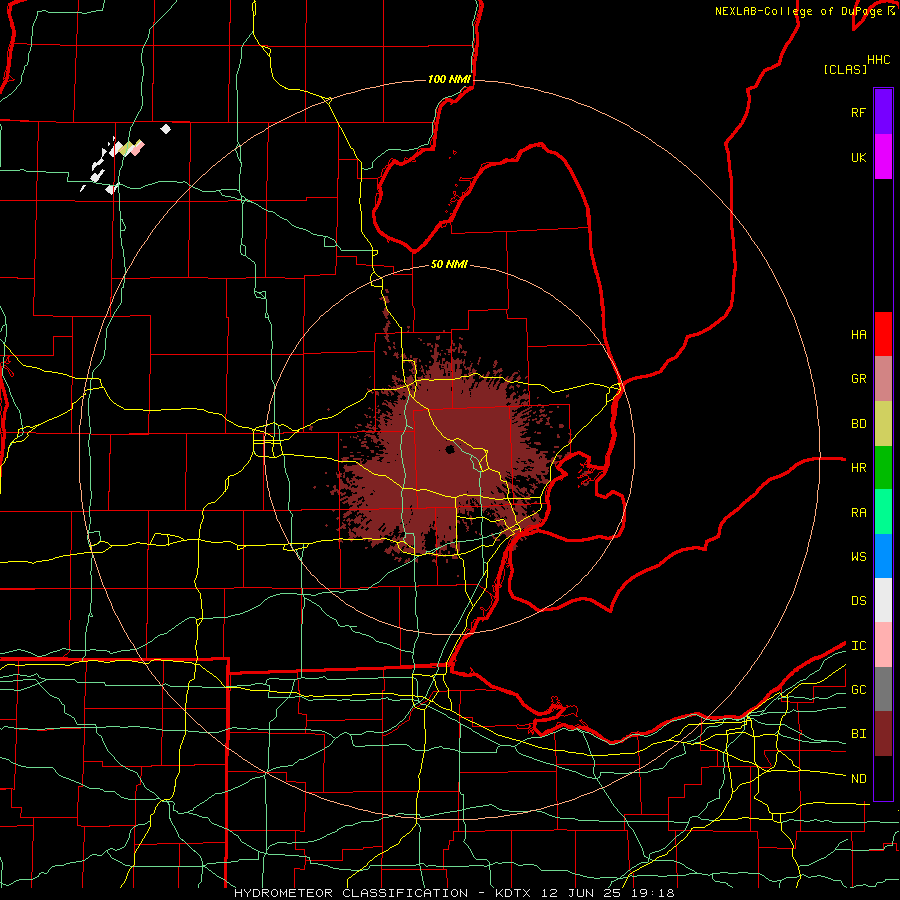Click the WS blue legend swatch
Screen dimensions: 900x900
(x=883, y=556)
